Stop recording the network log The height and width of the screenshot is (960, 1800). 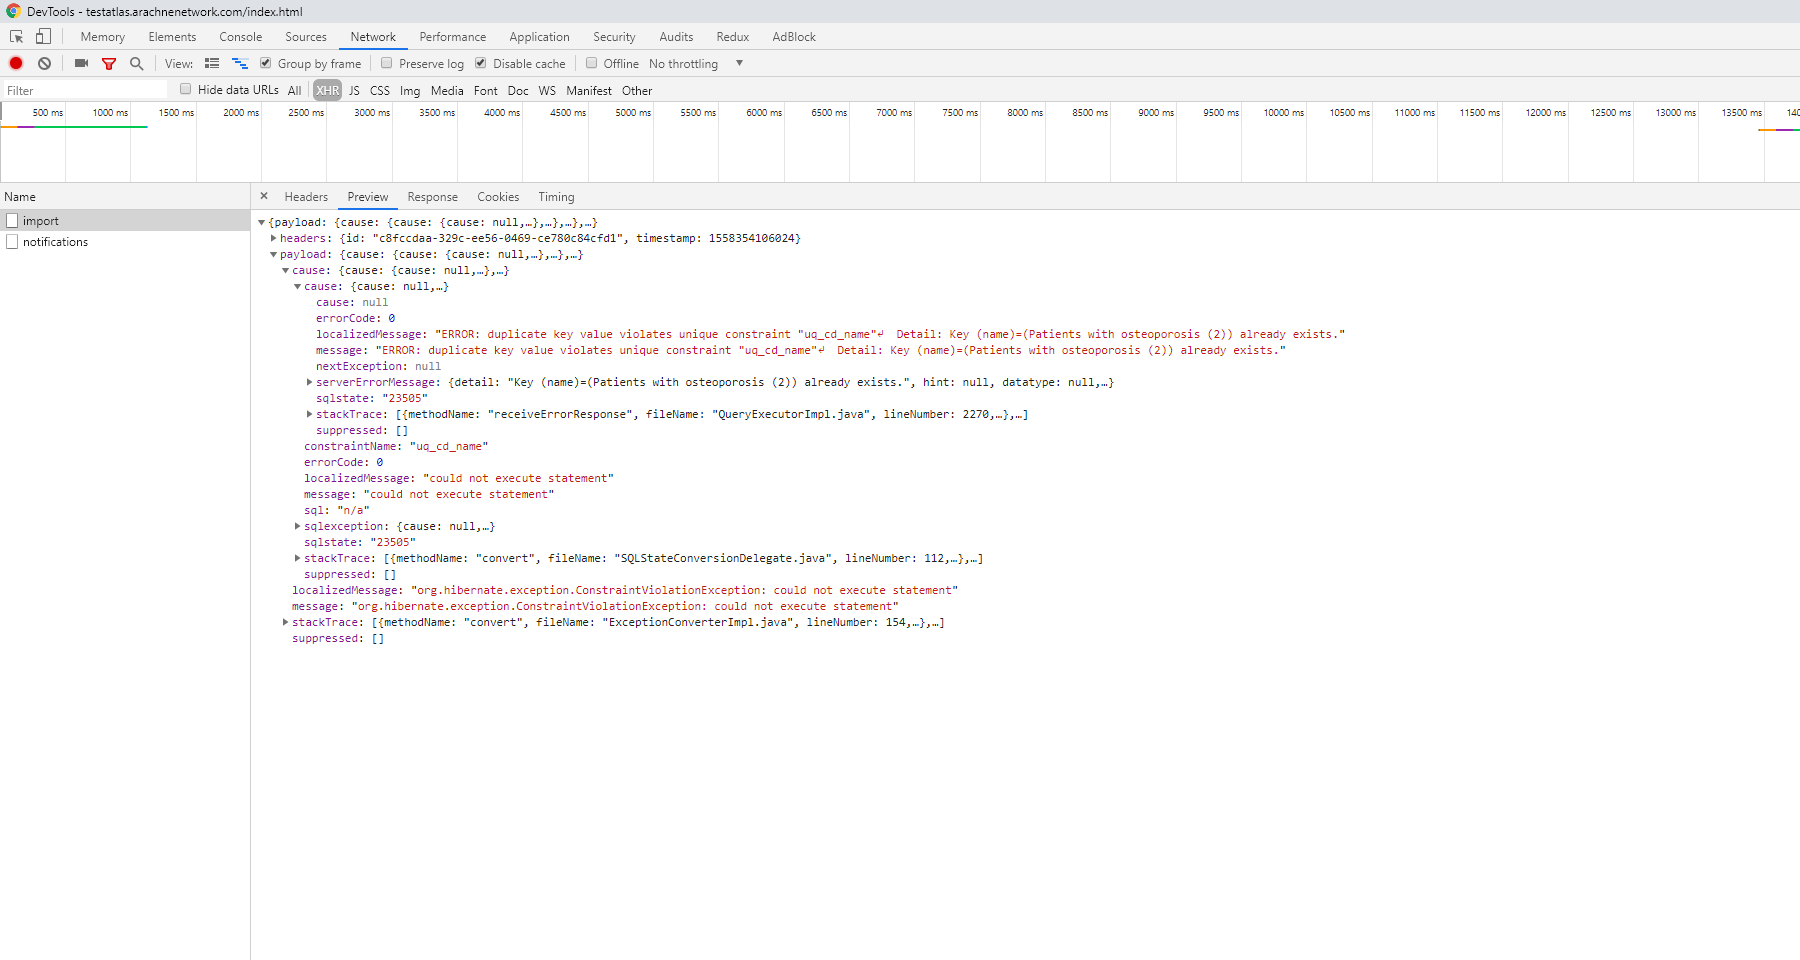(x=16, y=63)
